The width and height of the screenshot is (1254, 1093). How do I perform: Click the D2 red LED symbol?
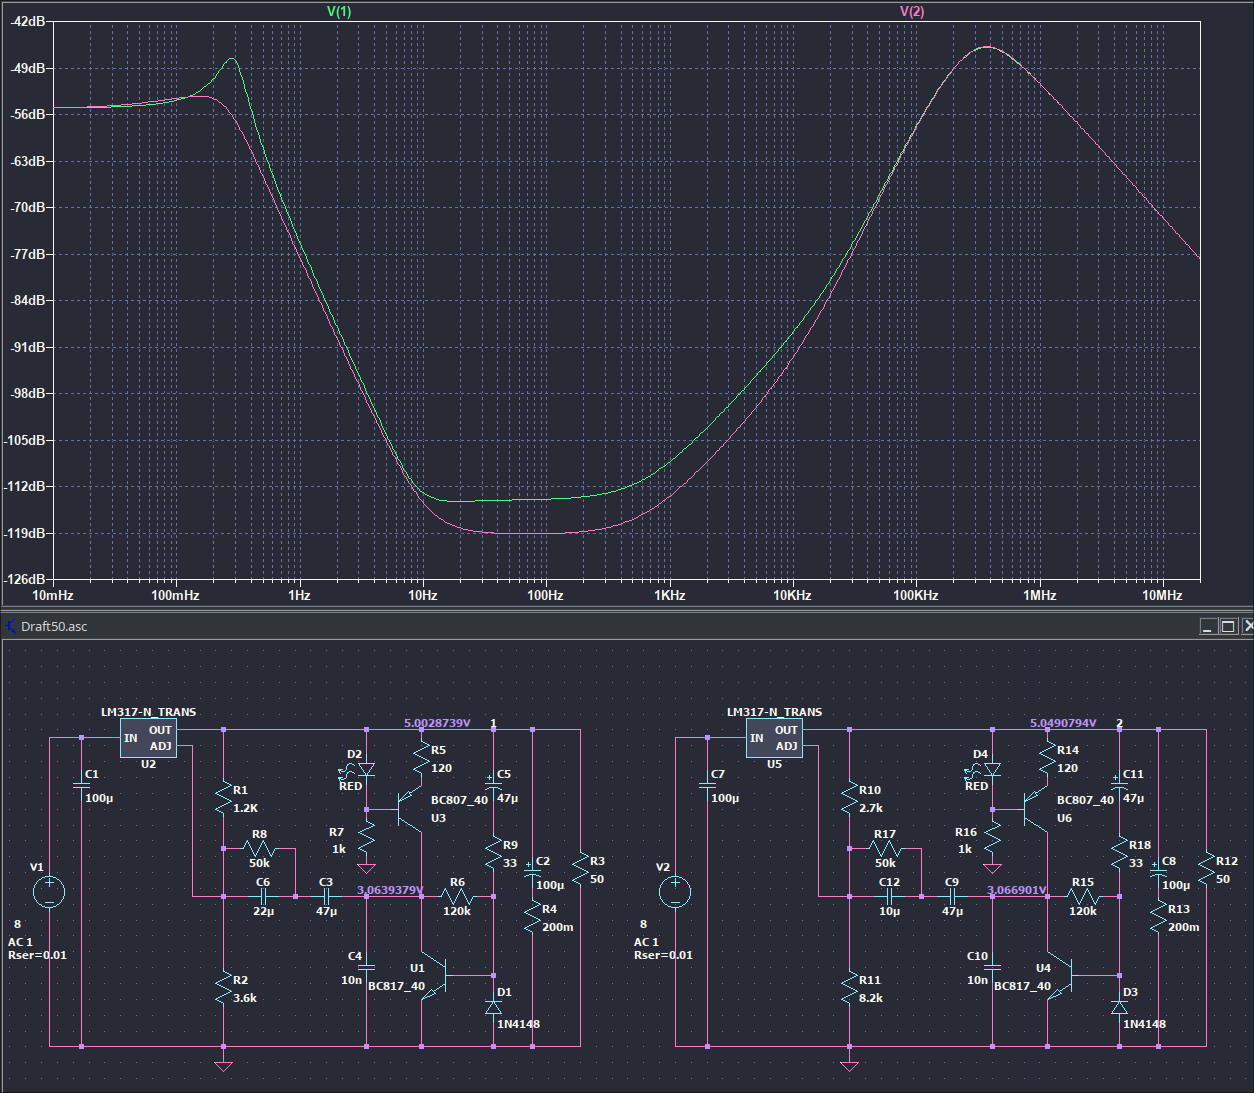coord(366,770)
